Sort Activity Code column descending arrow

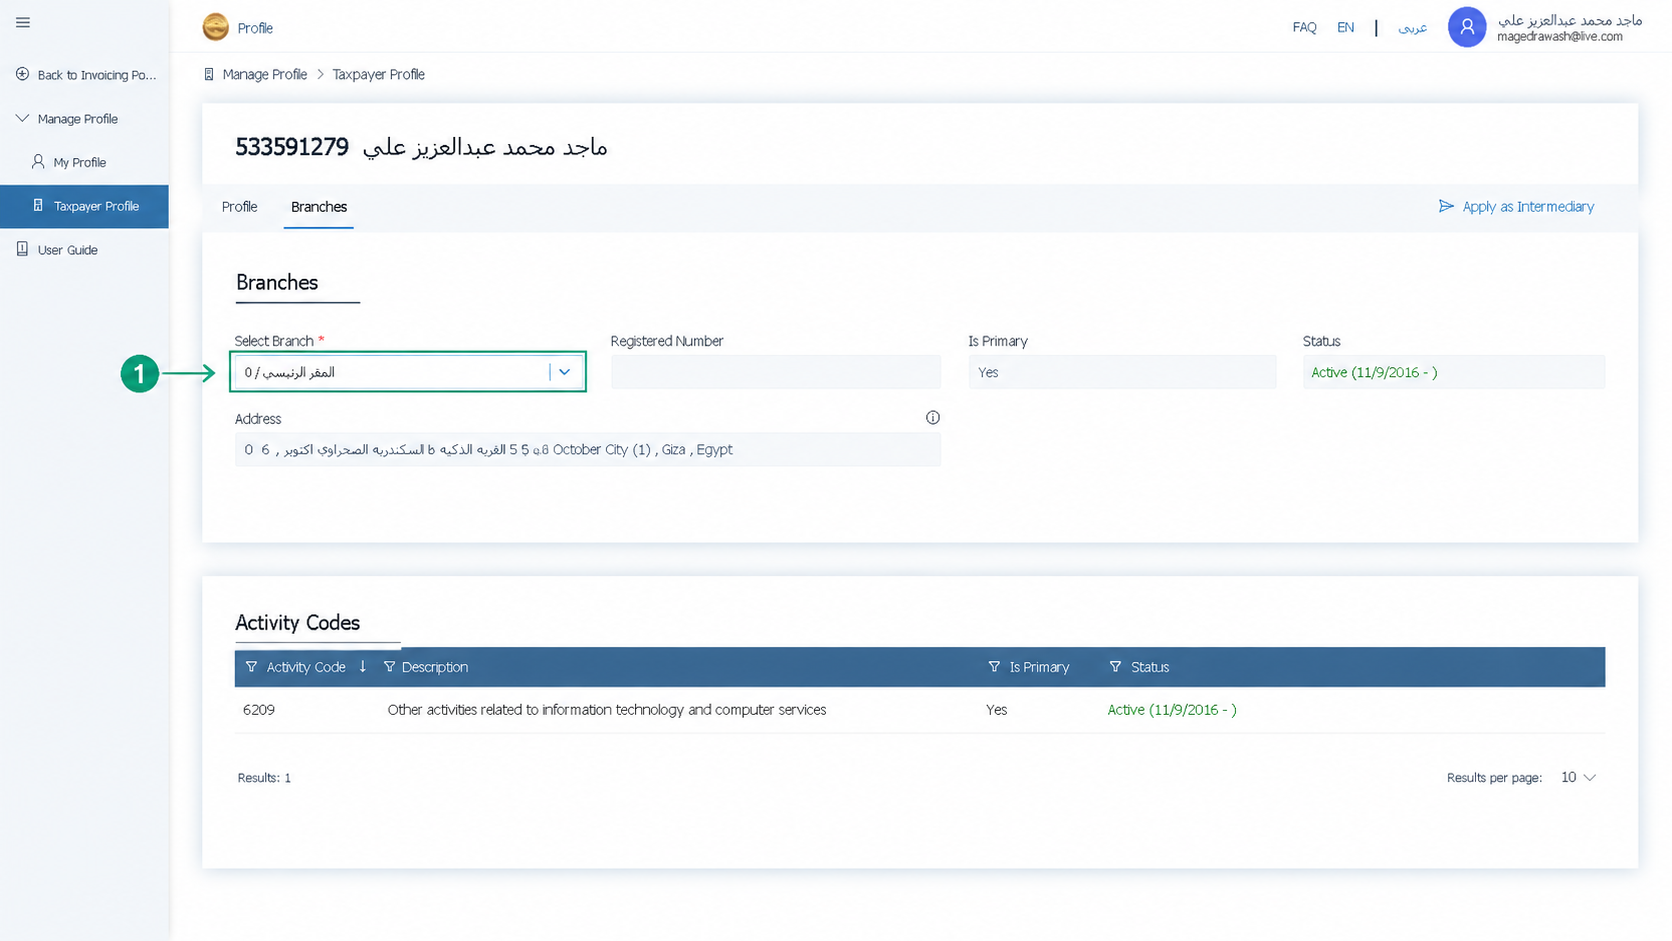point(363,667)
